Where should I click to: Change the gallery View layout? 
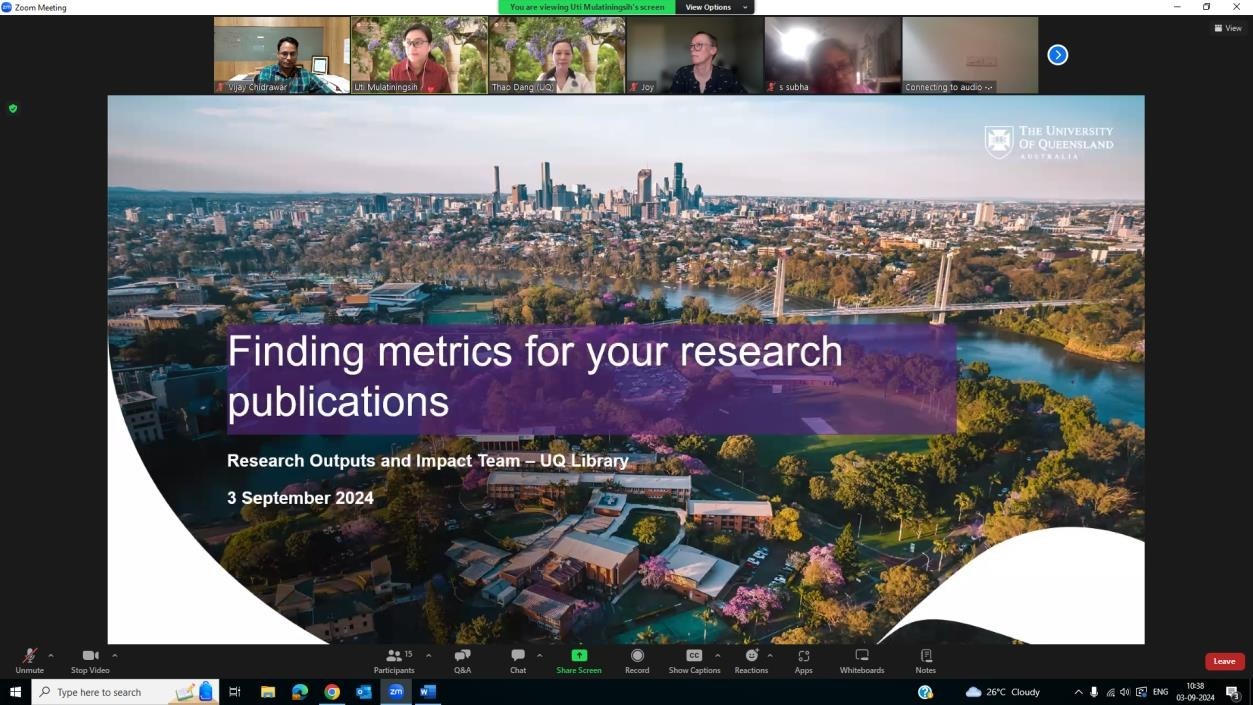coord(1228,28)
